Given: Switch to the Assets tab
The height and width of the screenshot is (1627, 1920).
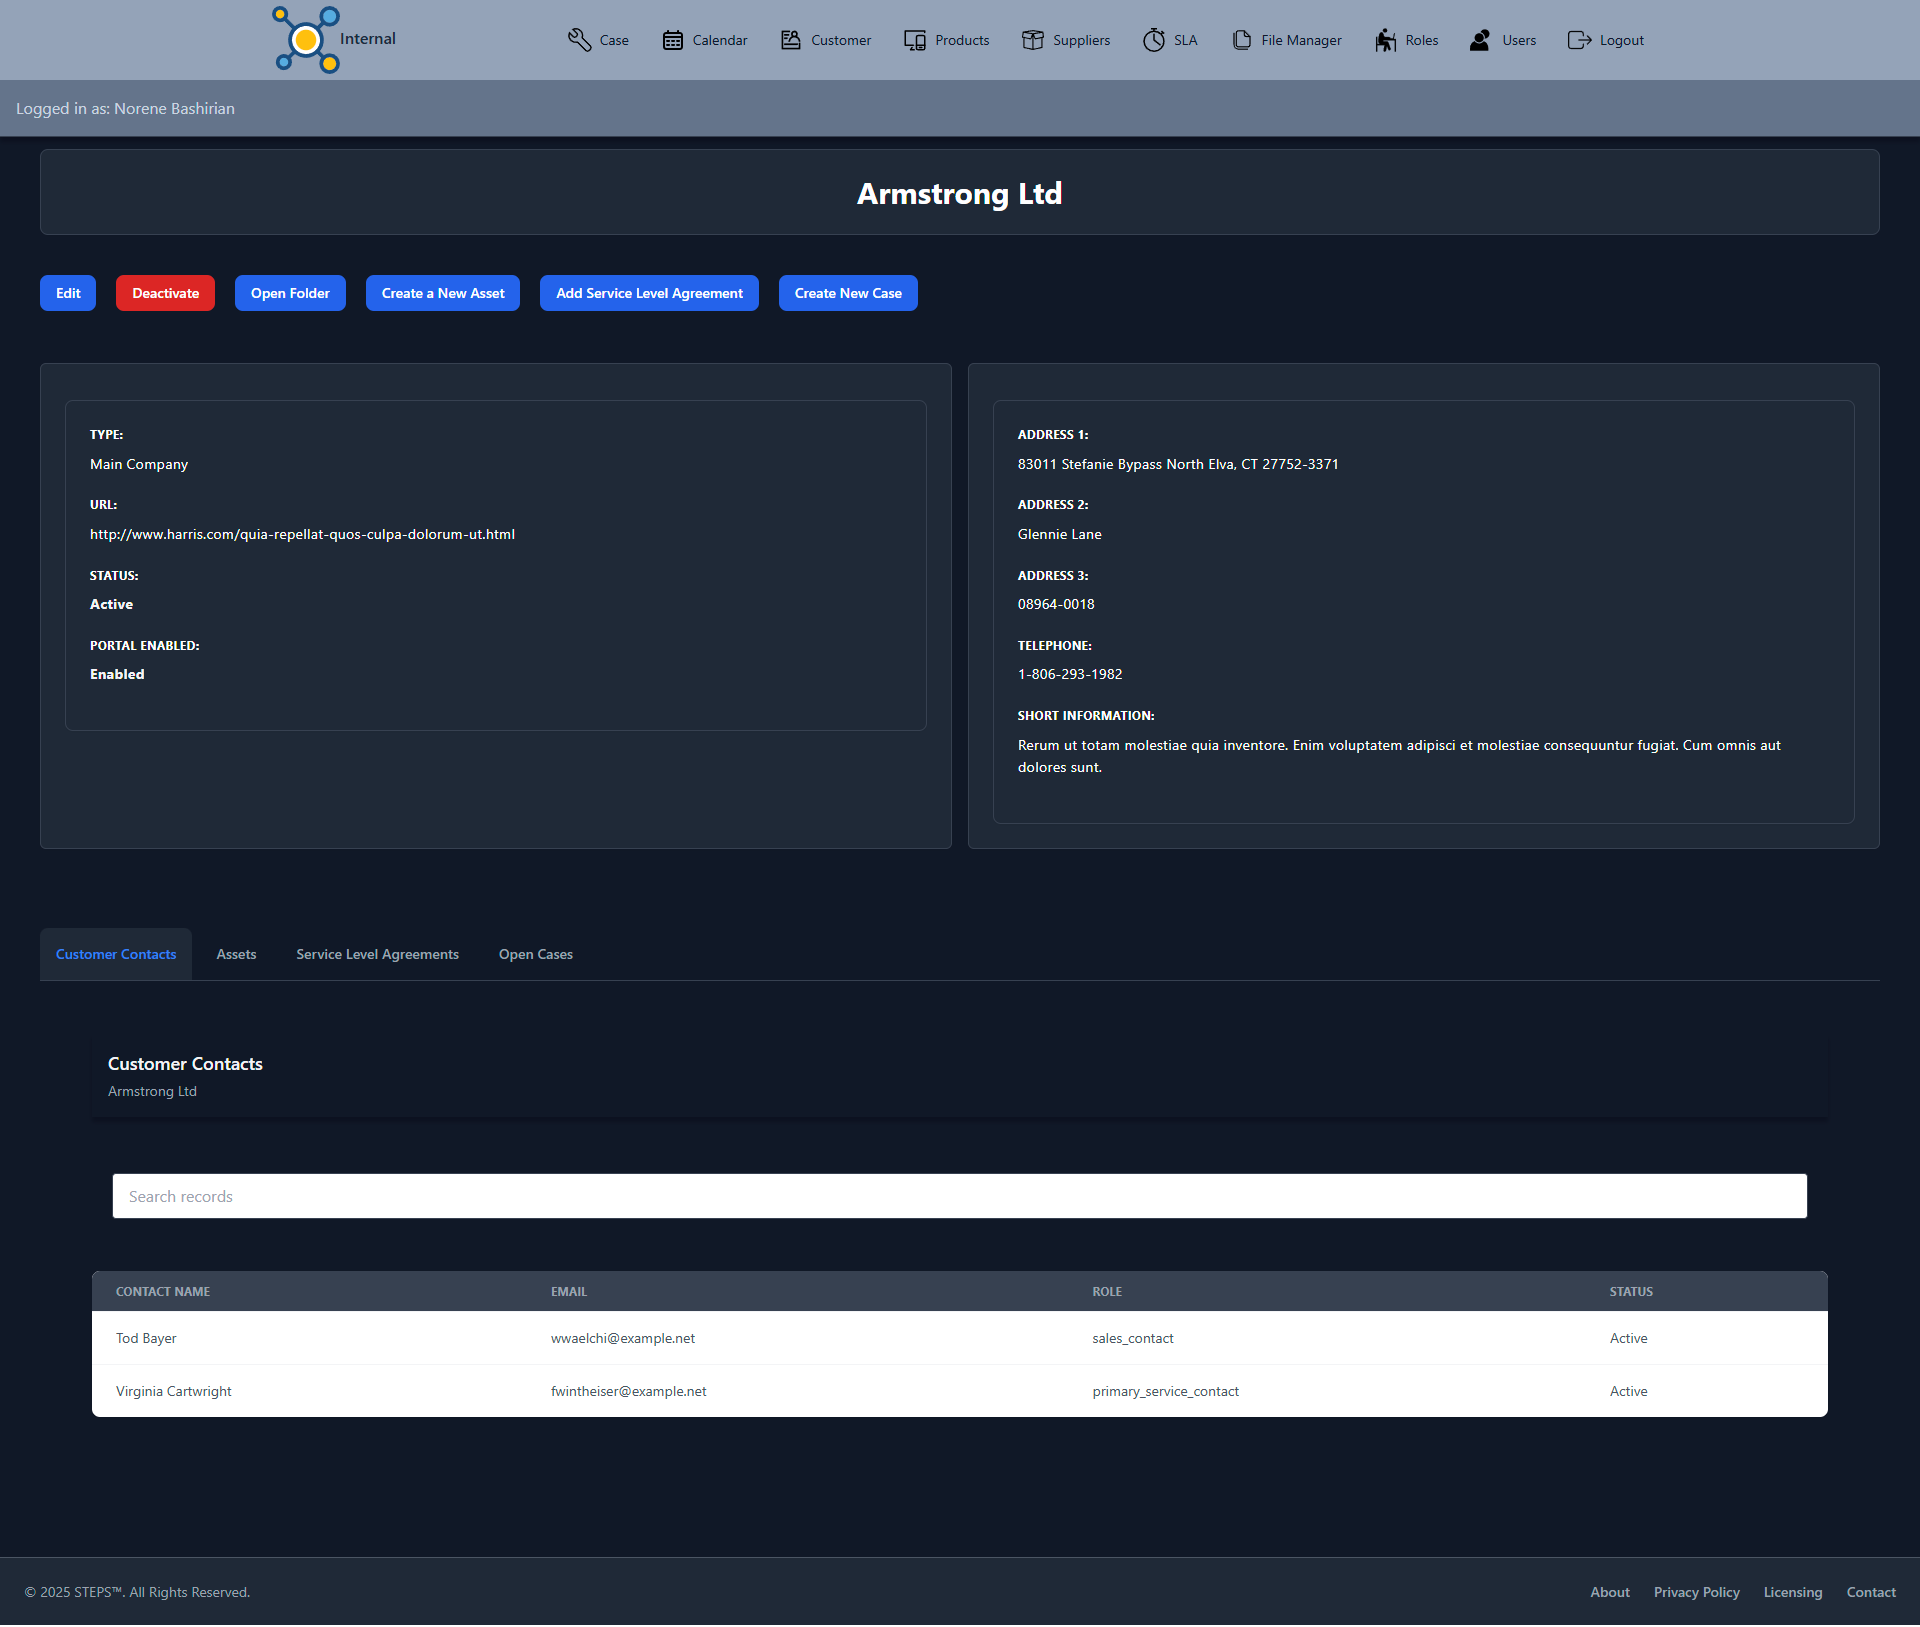Looking at the screenshot, I should coord(236,954).
